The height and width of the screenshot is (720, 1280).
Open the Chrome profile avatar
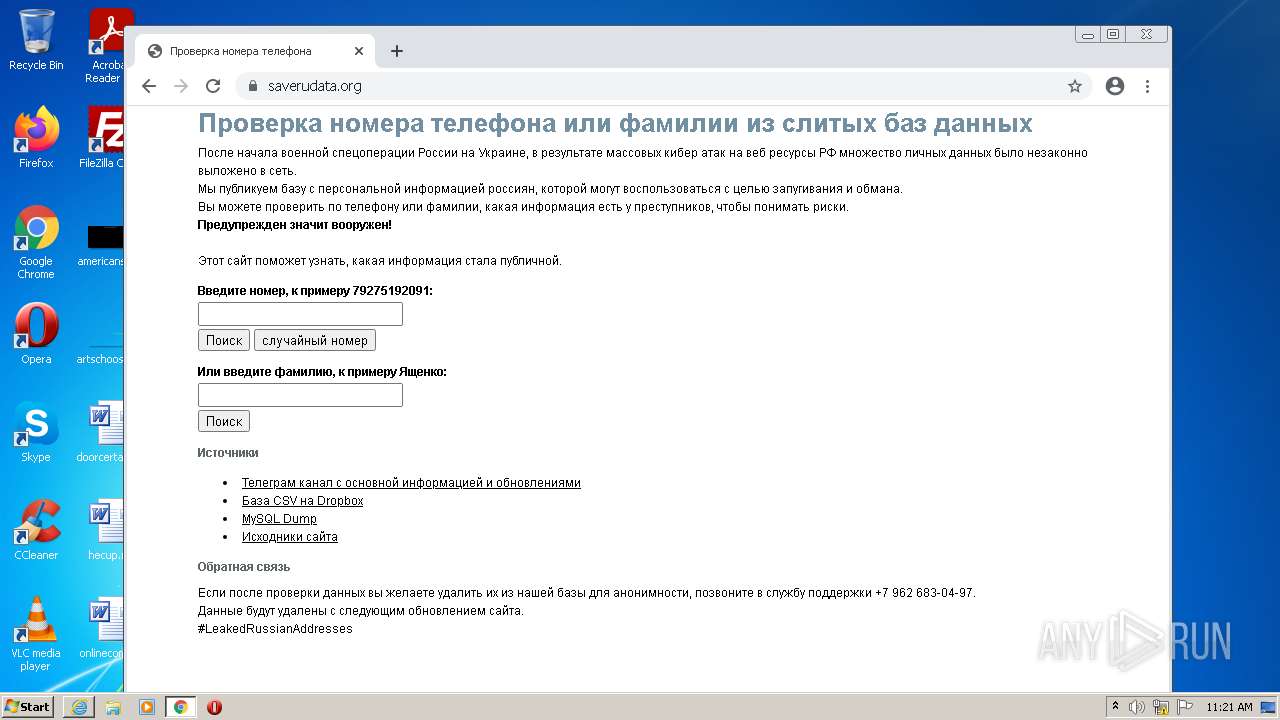tap(1115, 86)
